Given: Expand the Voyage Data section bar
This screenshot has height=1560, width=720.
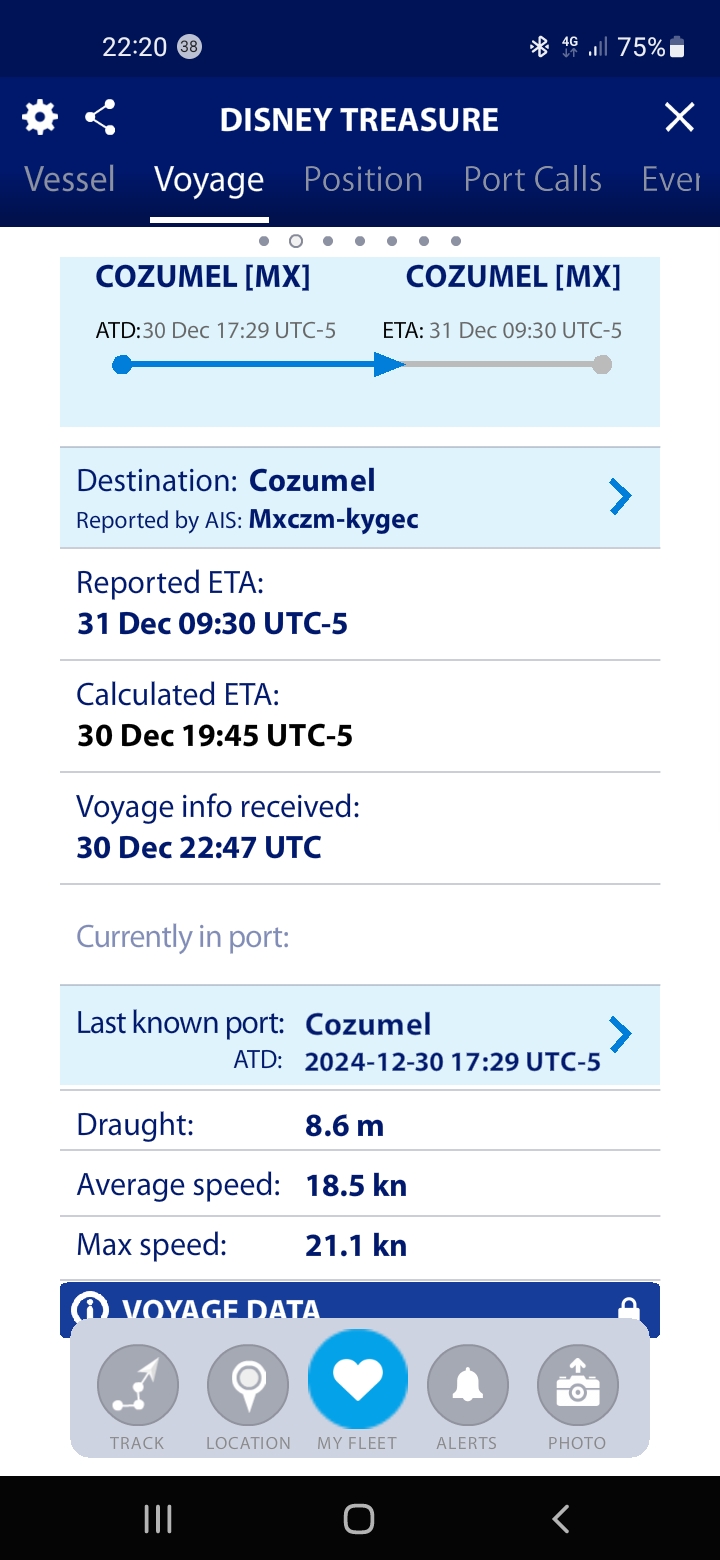Looking at the screenshot, I should tap(360, 1310).
